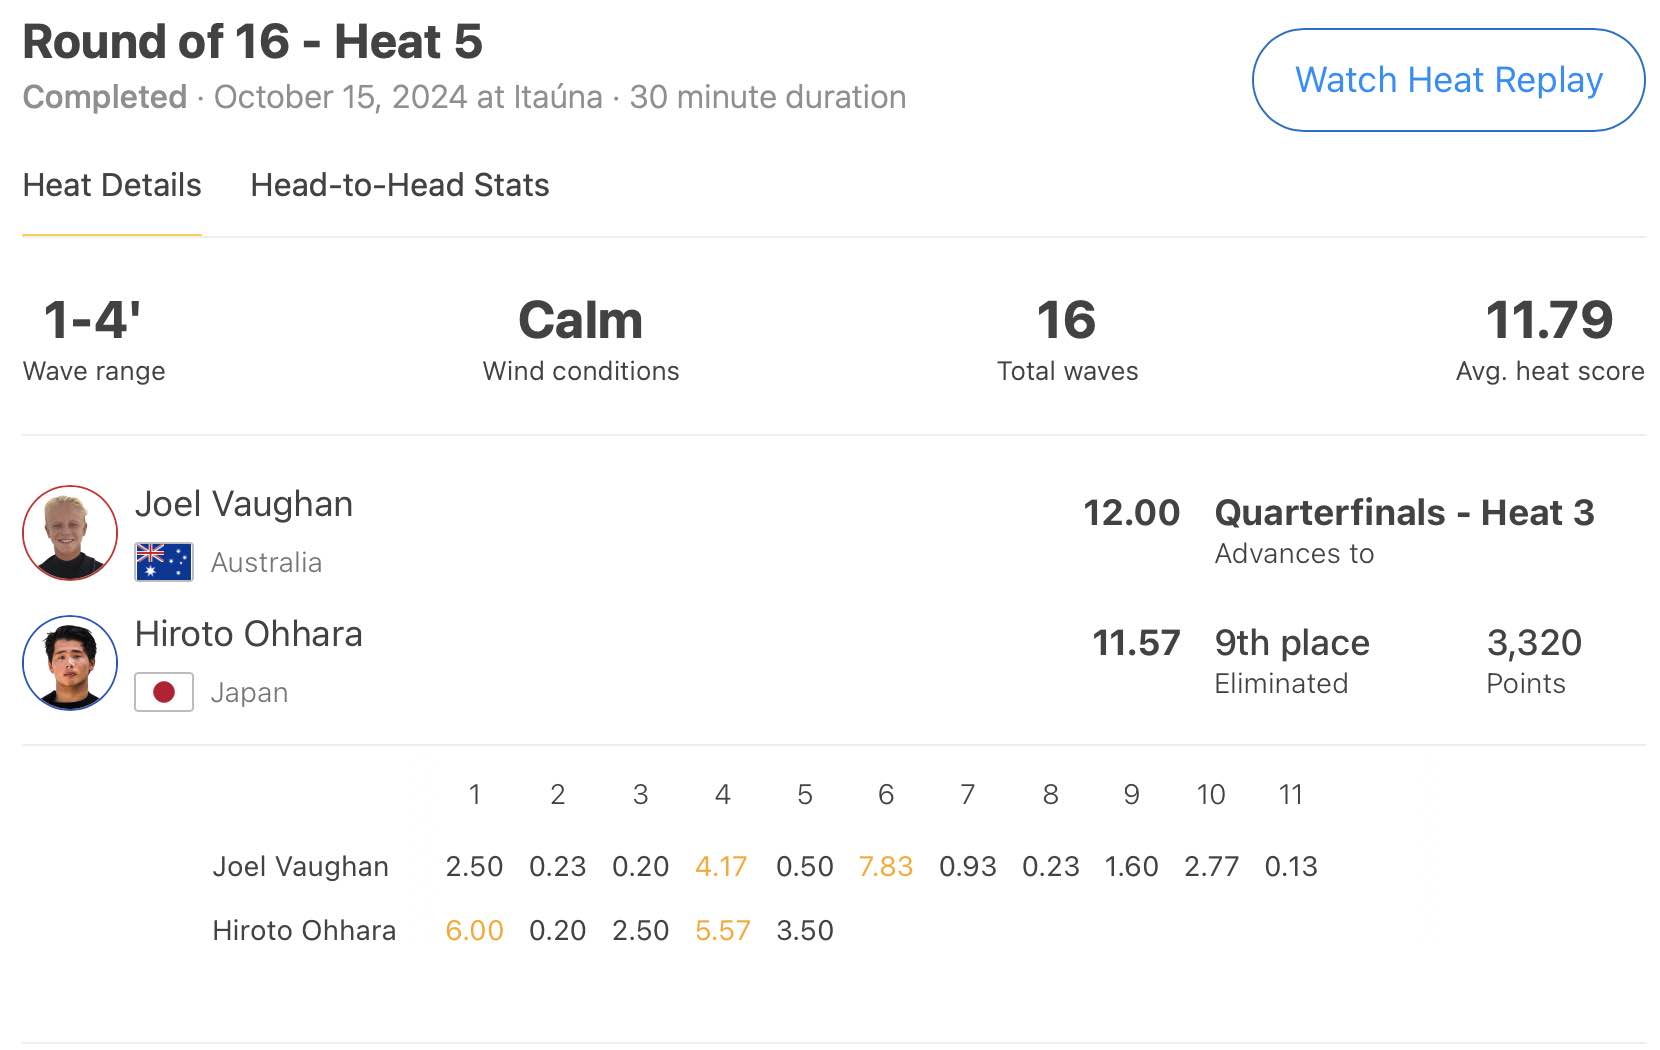Click Joel Vaughan's 12.00 heat total

[1131, 513]
